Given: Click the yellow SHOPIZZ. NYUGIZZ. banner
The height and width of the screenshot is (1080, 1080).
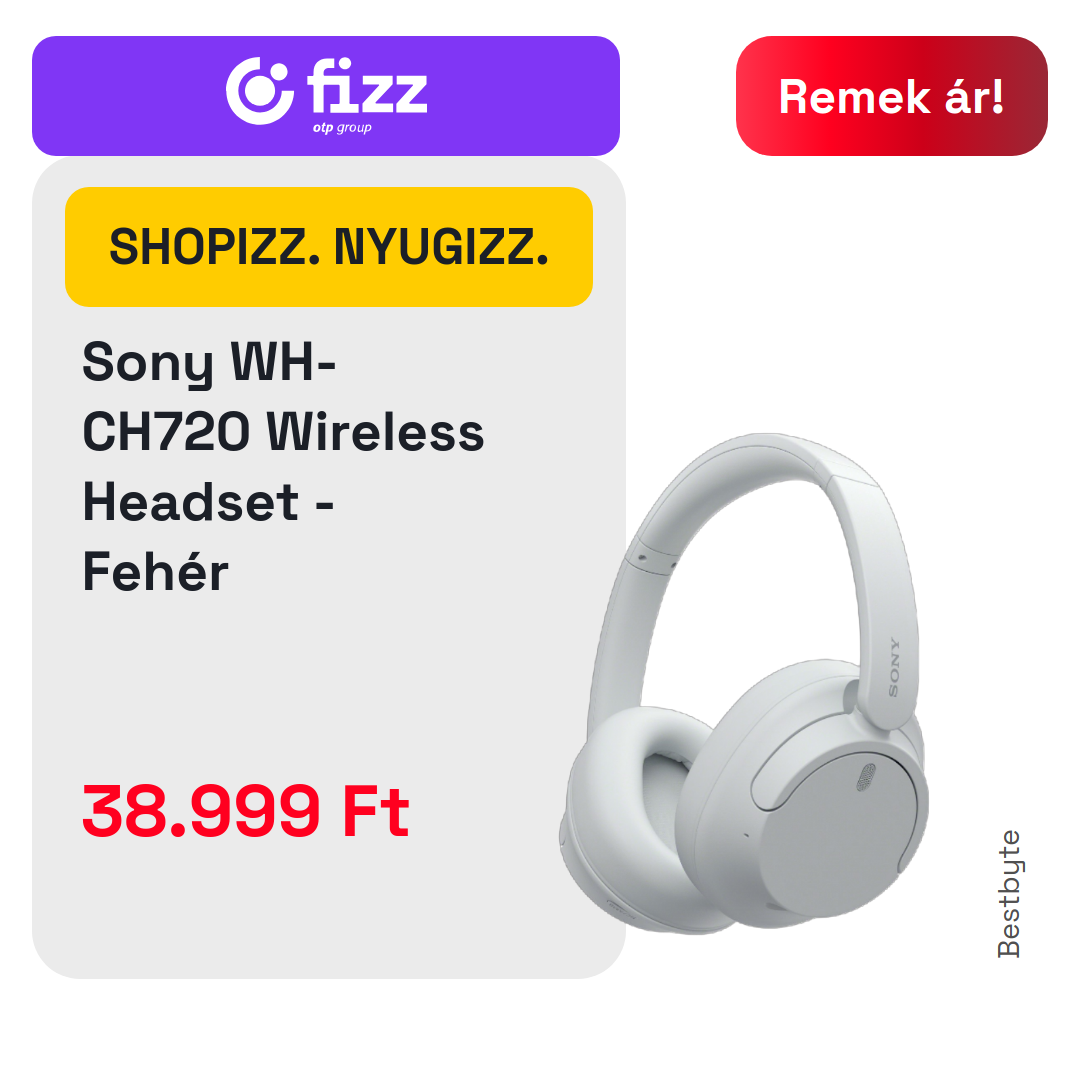Looking at the screenshot, I should pos(329,247).
